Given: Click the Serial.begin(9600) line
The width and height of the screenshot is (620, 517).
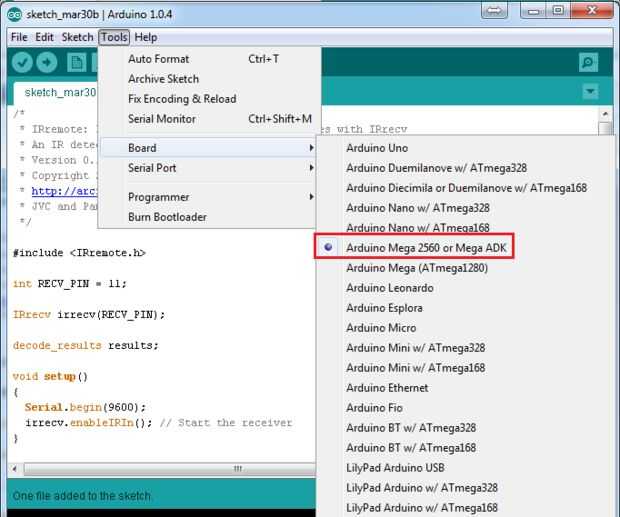Looking at the screenshot, I should click(85, 407).
